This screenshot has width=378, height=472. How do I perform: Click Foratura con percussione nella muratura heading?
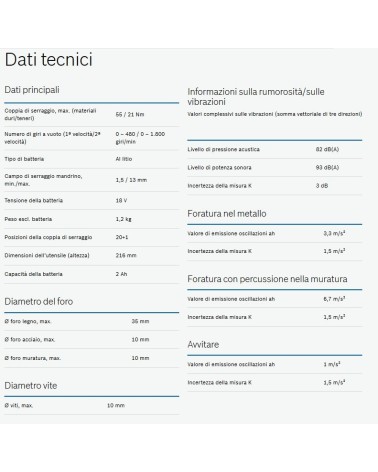click(x=267, y=279)
